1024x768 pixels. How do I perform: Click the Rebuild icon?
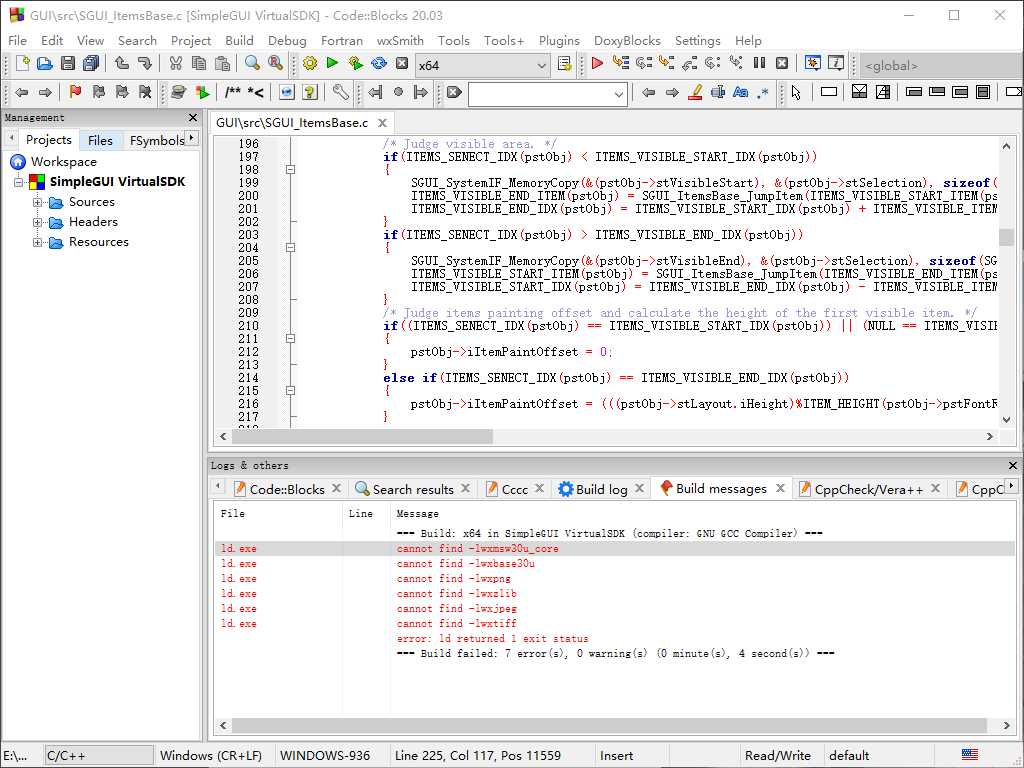(x=379, y=63)
